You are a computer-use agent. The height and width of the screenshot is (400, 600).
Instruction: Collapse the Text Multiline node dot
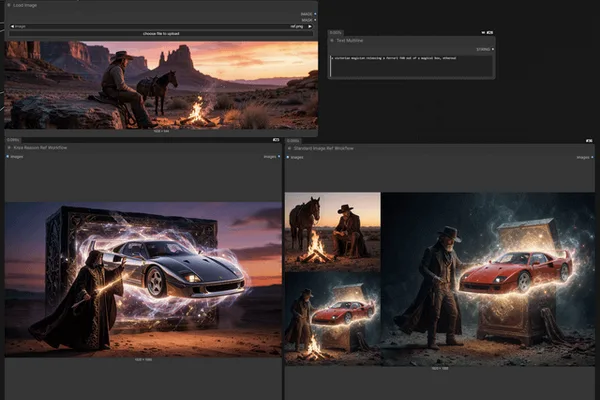(x=332, y=40)
